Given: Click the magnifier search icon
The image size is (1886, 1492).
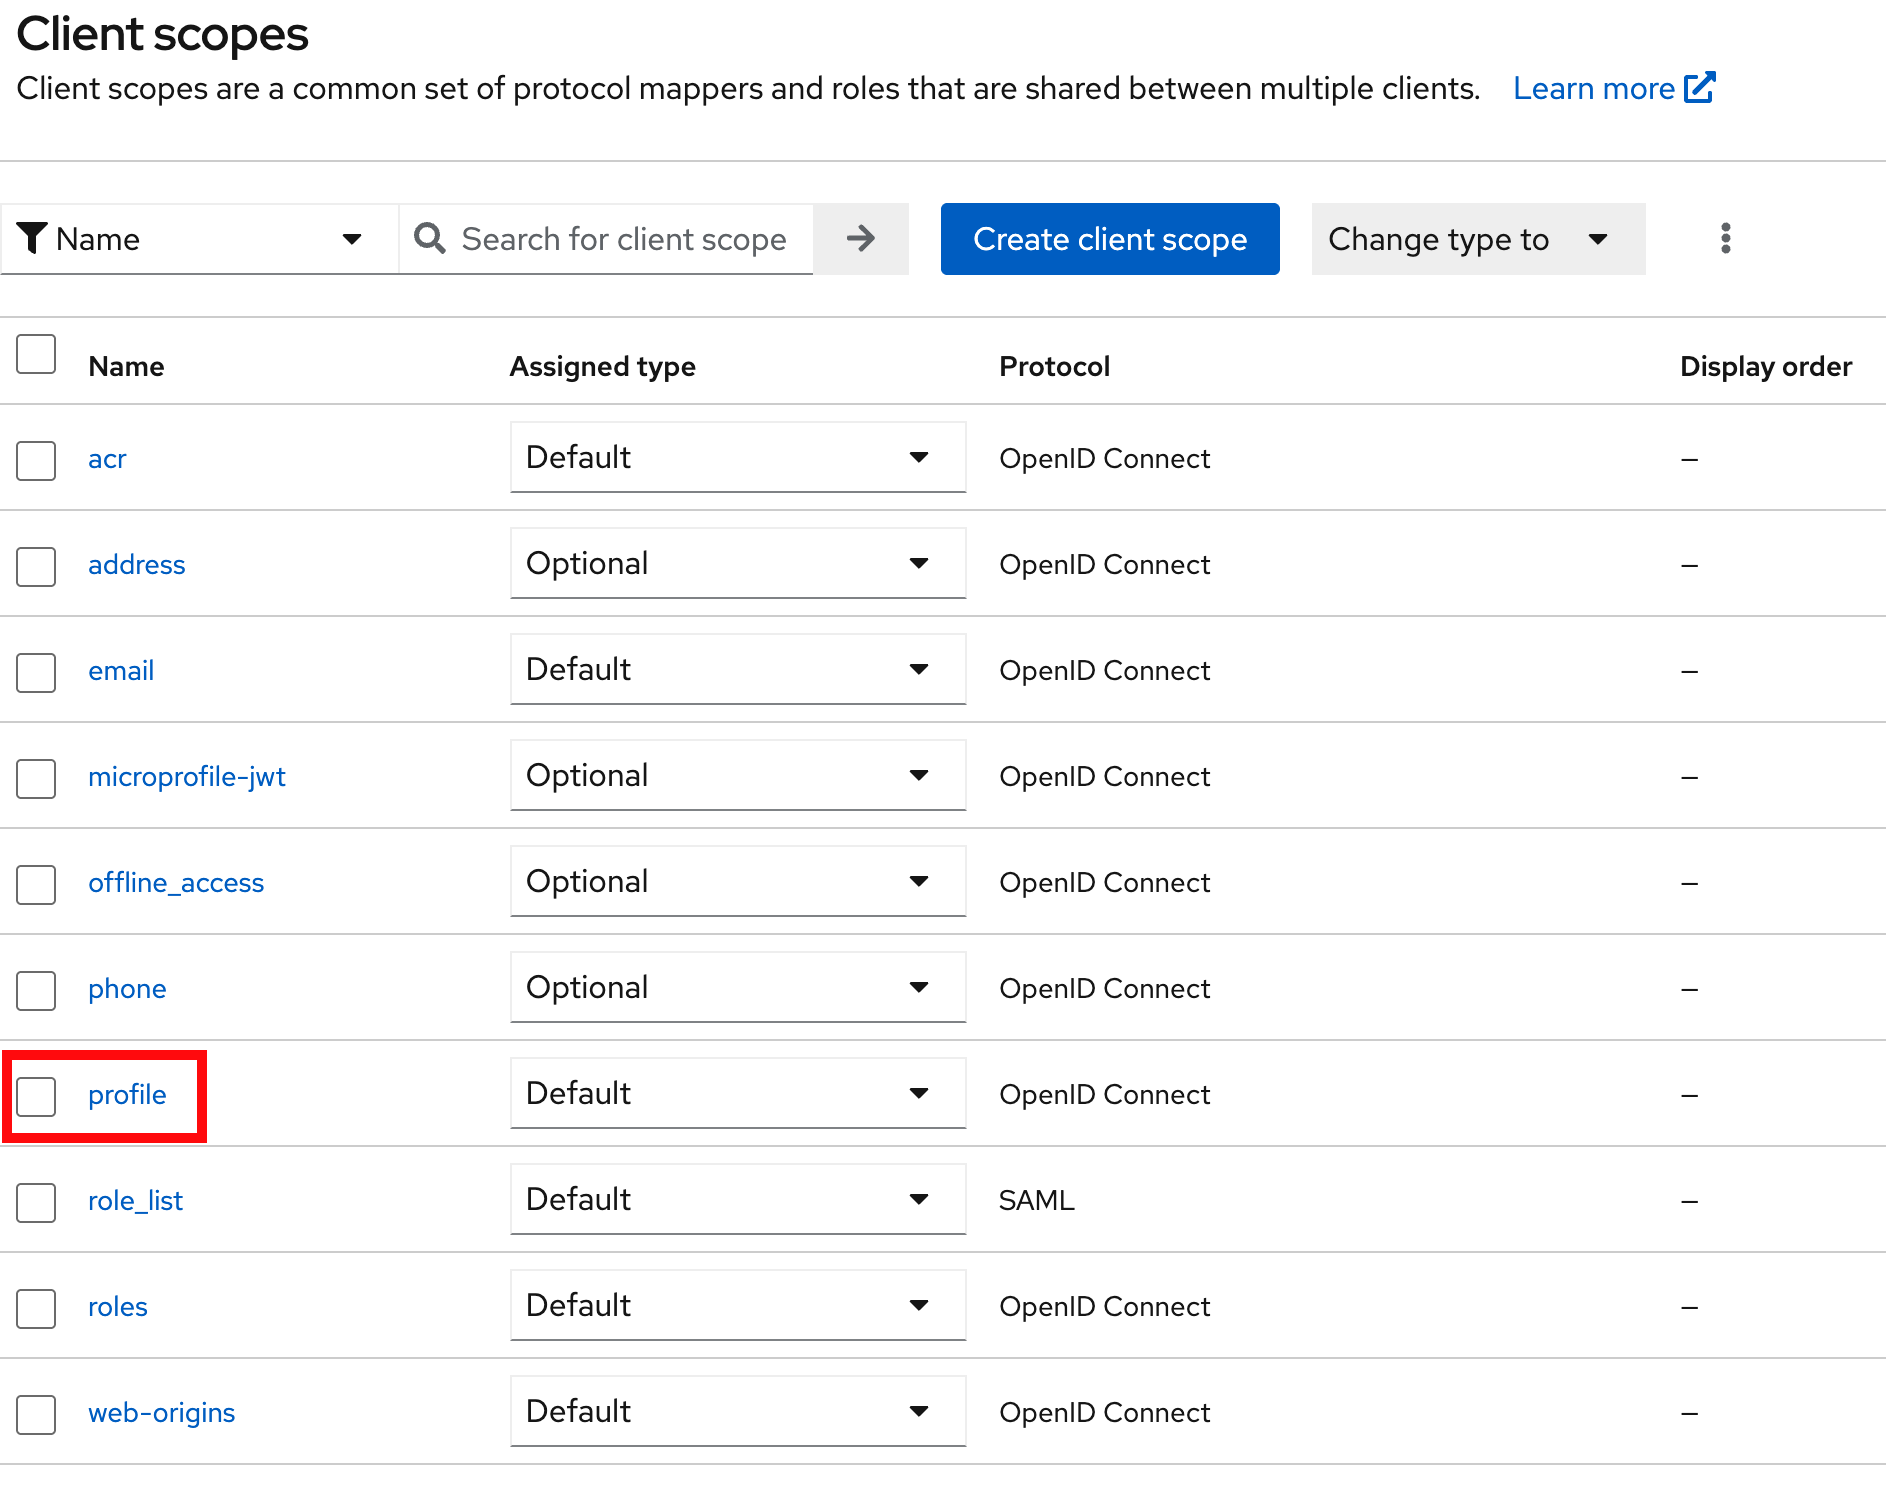Looking at the screenshot, I should click(x=430, y=239).
